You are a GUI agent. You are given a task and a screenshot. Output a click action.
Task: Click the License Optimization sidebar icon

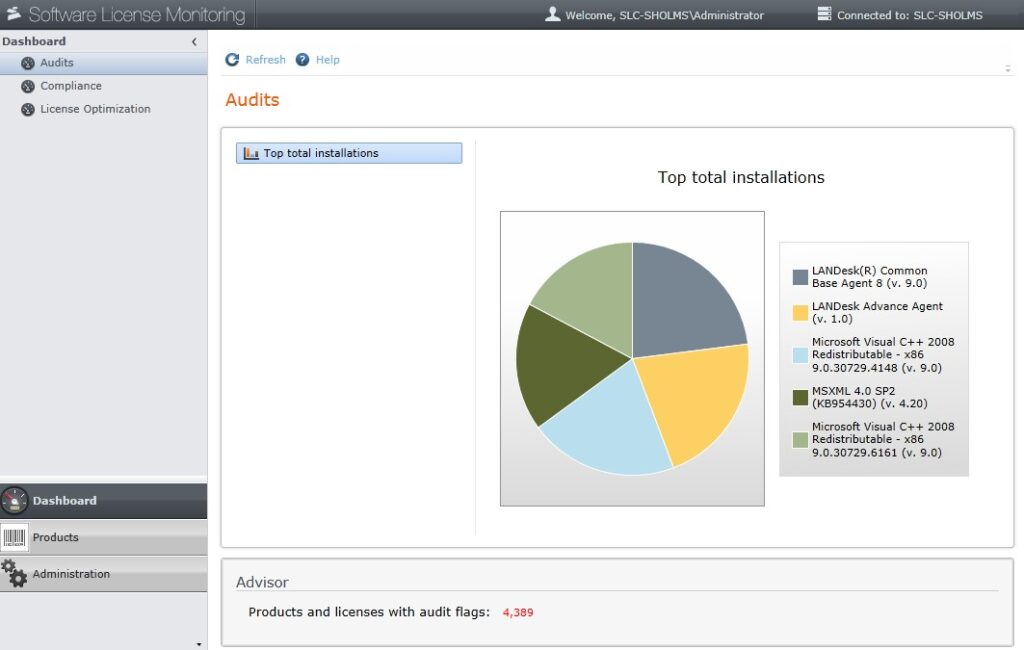(x=27, y=110)
